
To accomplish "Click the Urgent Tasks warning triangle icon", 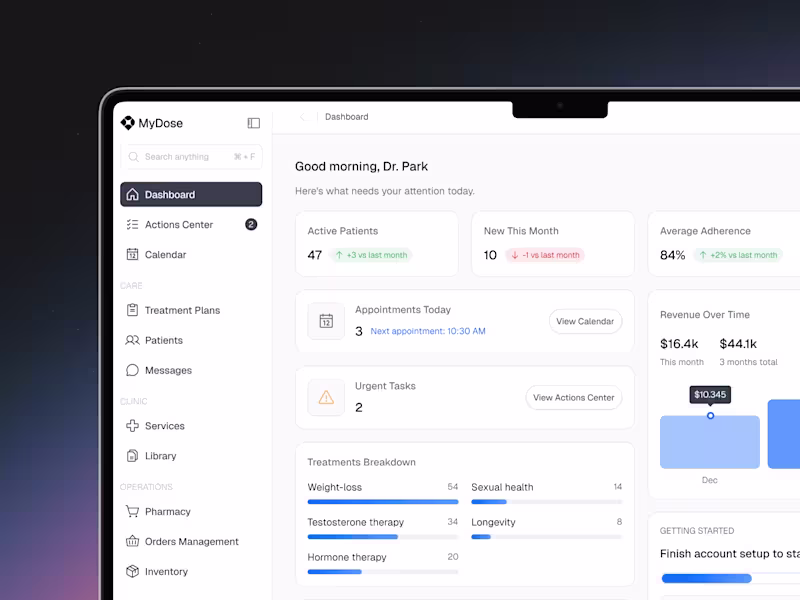I will click(326, 397).
